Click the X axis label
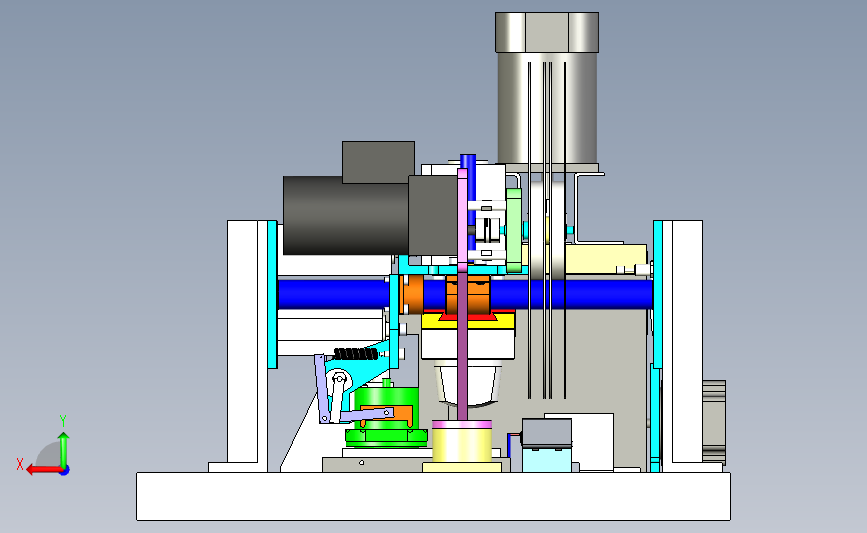Screen dimensions: 867x533 coord(20,464)
